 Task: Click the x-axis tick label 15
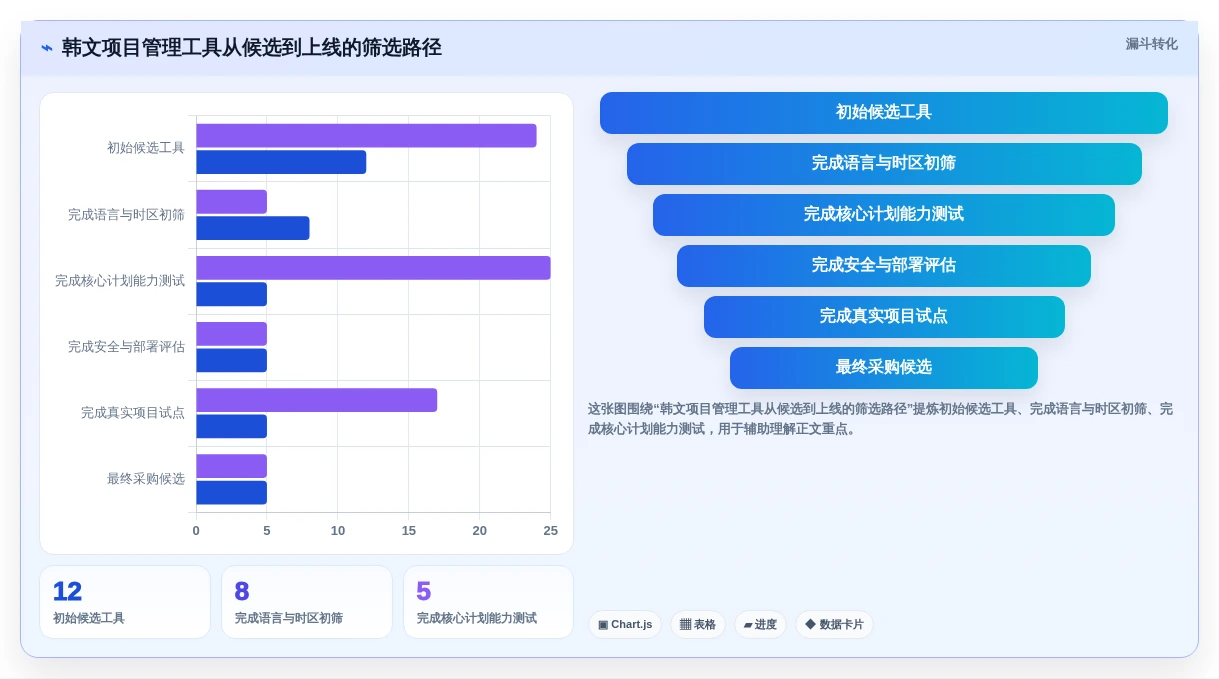(x=409, y=531)
